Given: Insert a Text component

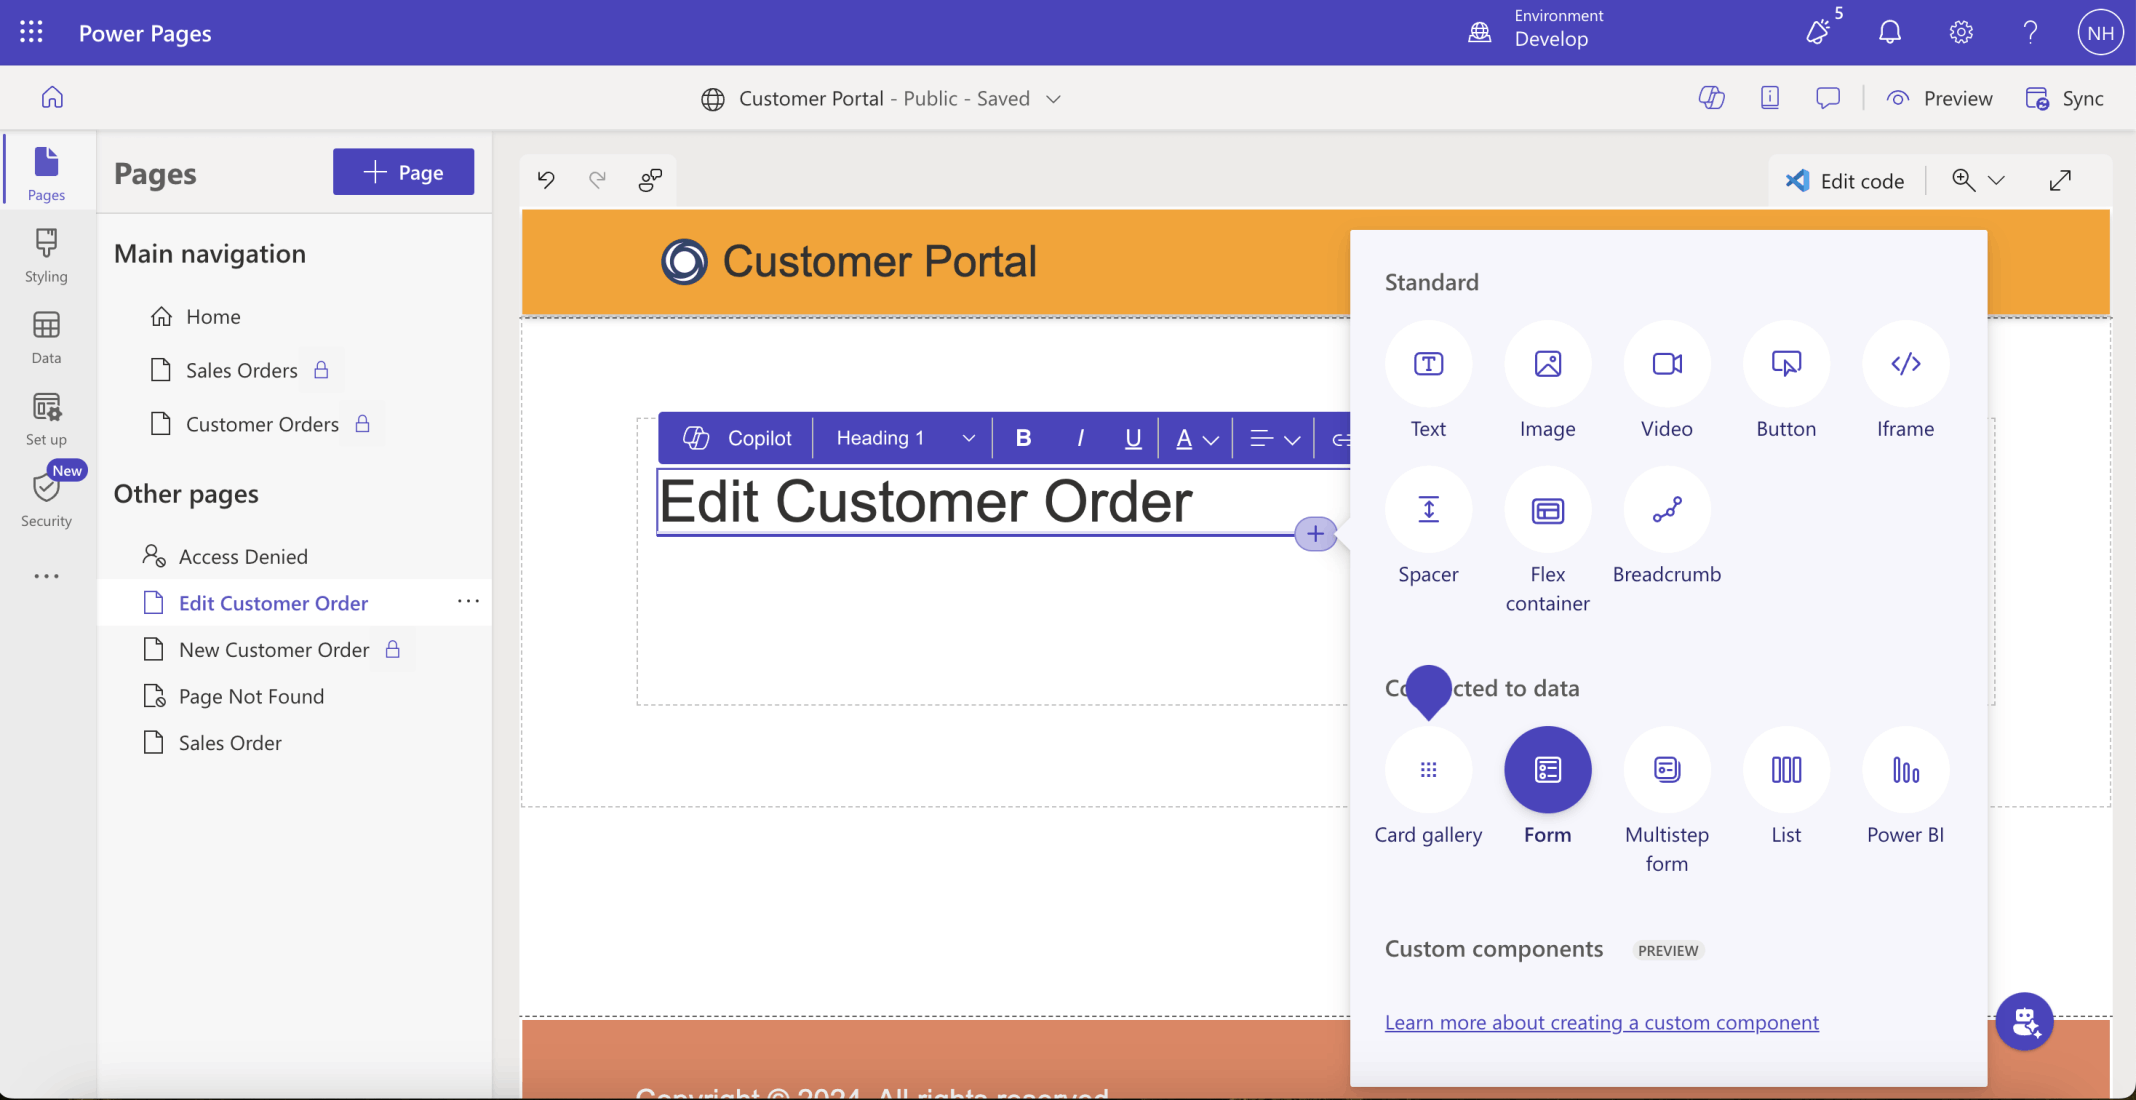Looking at the screenshot, I should pyautogui.click(x=1428, y=364).
